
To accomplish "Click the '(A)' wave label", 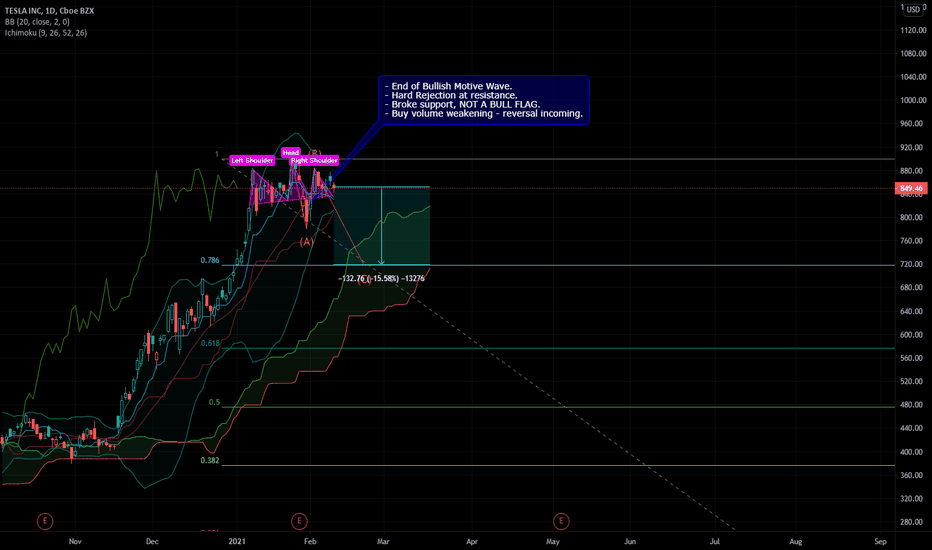I will (x=306, y=242).
